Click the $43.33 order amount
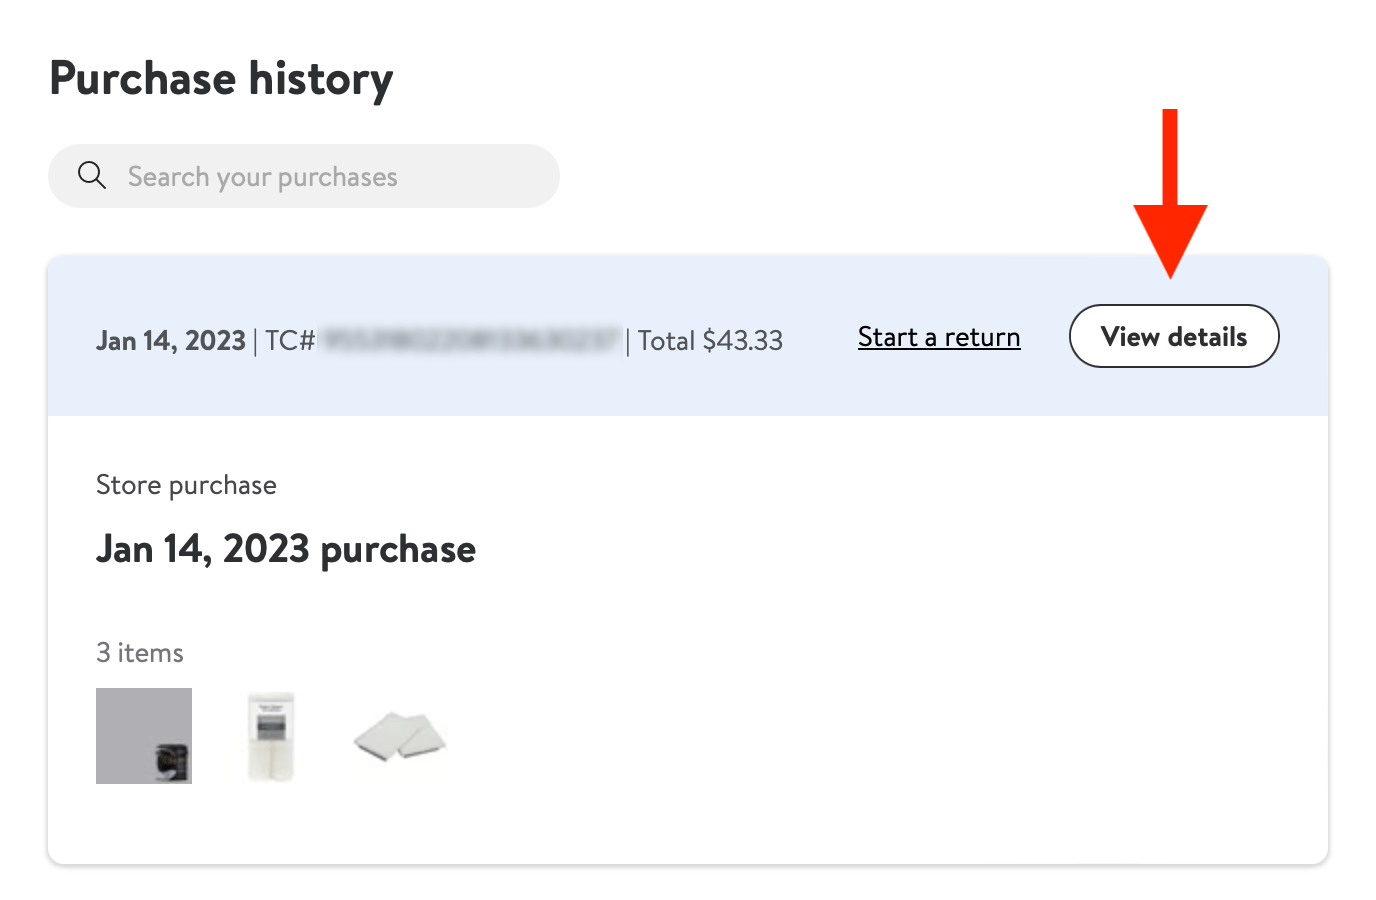Screen dimensions: 1376x900 pyautogui.click(x=743, y=341)
